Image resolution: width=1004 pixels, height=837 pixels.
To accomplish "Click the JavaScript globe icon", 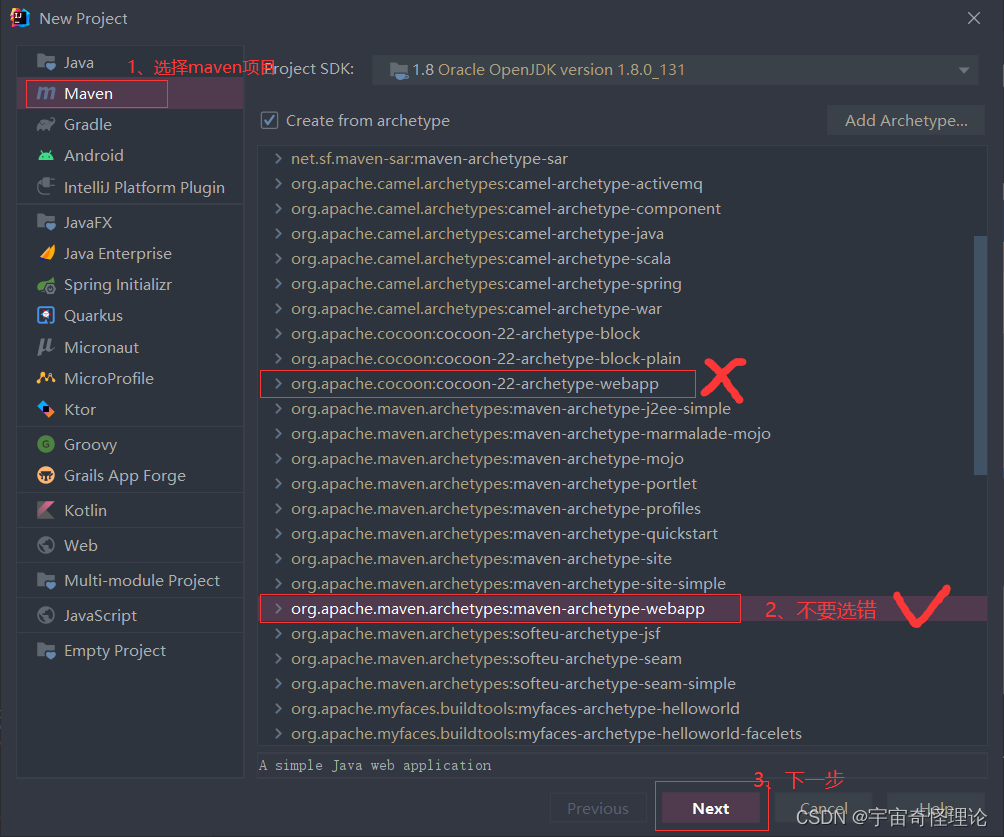I will (46, 615).
